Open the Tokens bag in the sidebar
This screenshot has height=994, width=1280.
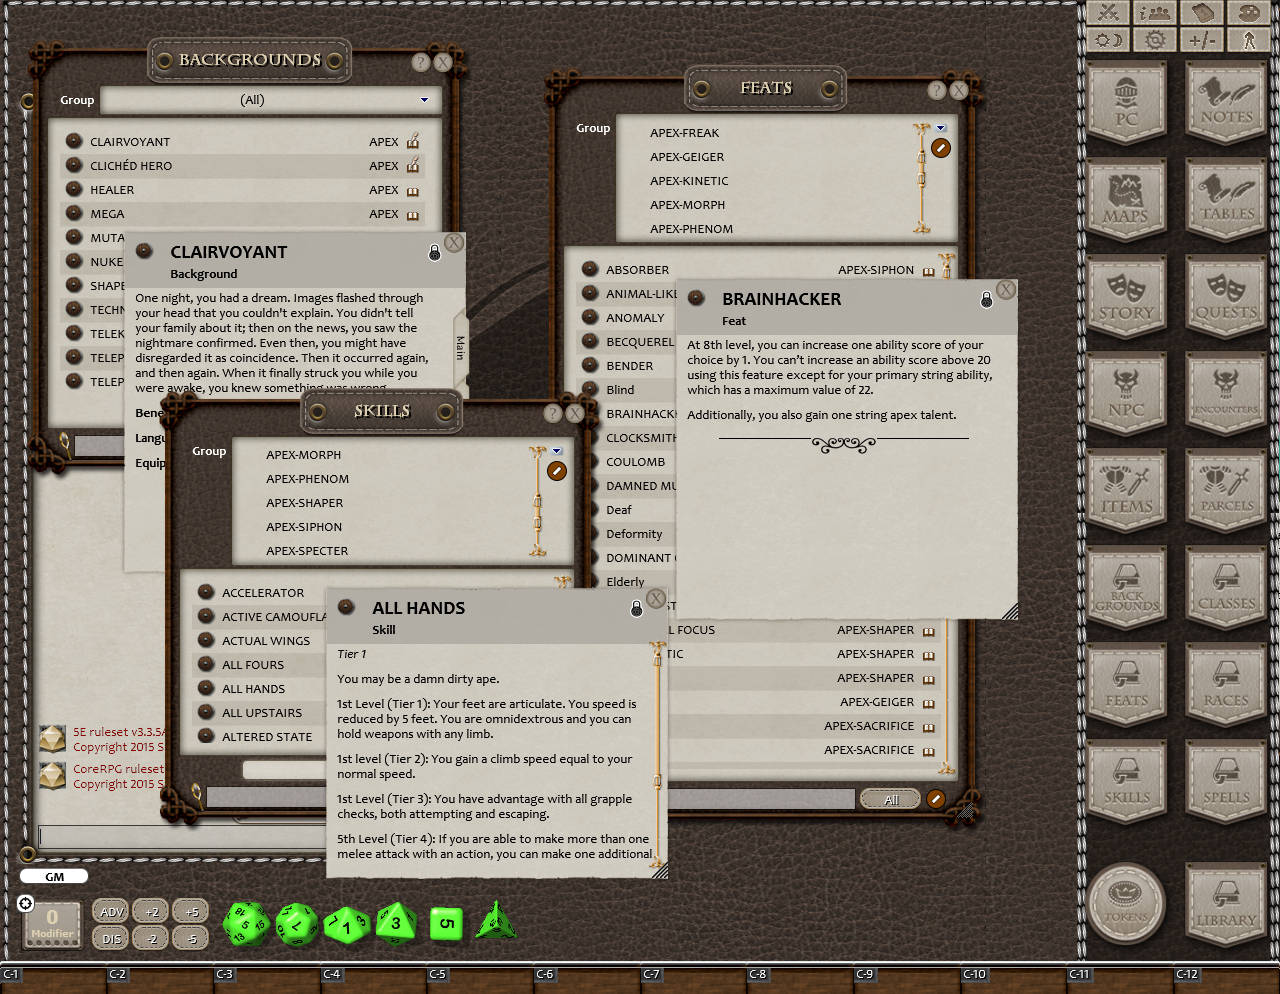[1127, 902]
